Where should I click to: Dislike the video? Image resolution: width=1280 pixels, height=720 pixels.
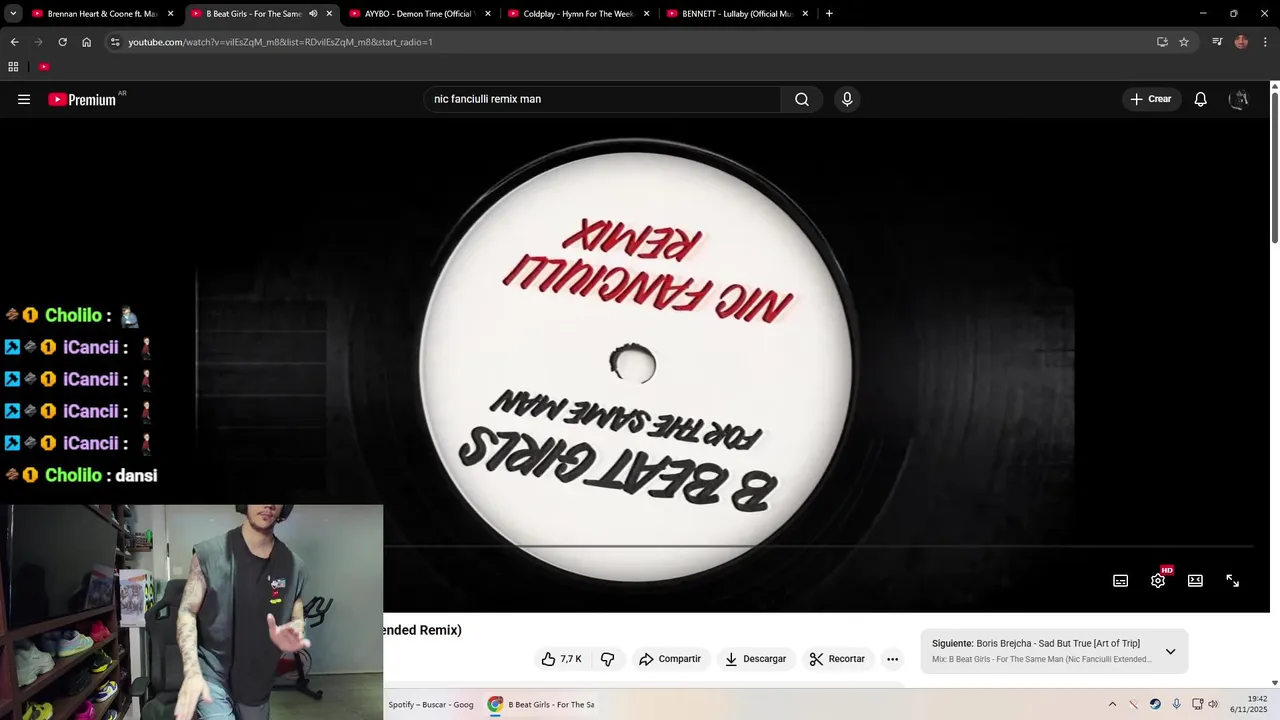click(x=607, y=659)
